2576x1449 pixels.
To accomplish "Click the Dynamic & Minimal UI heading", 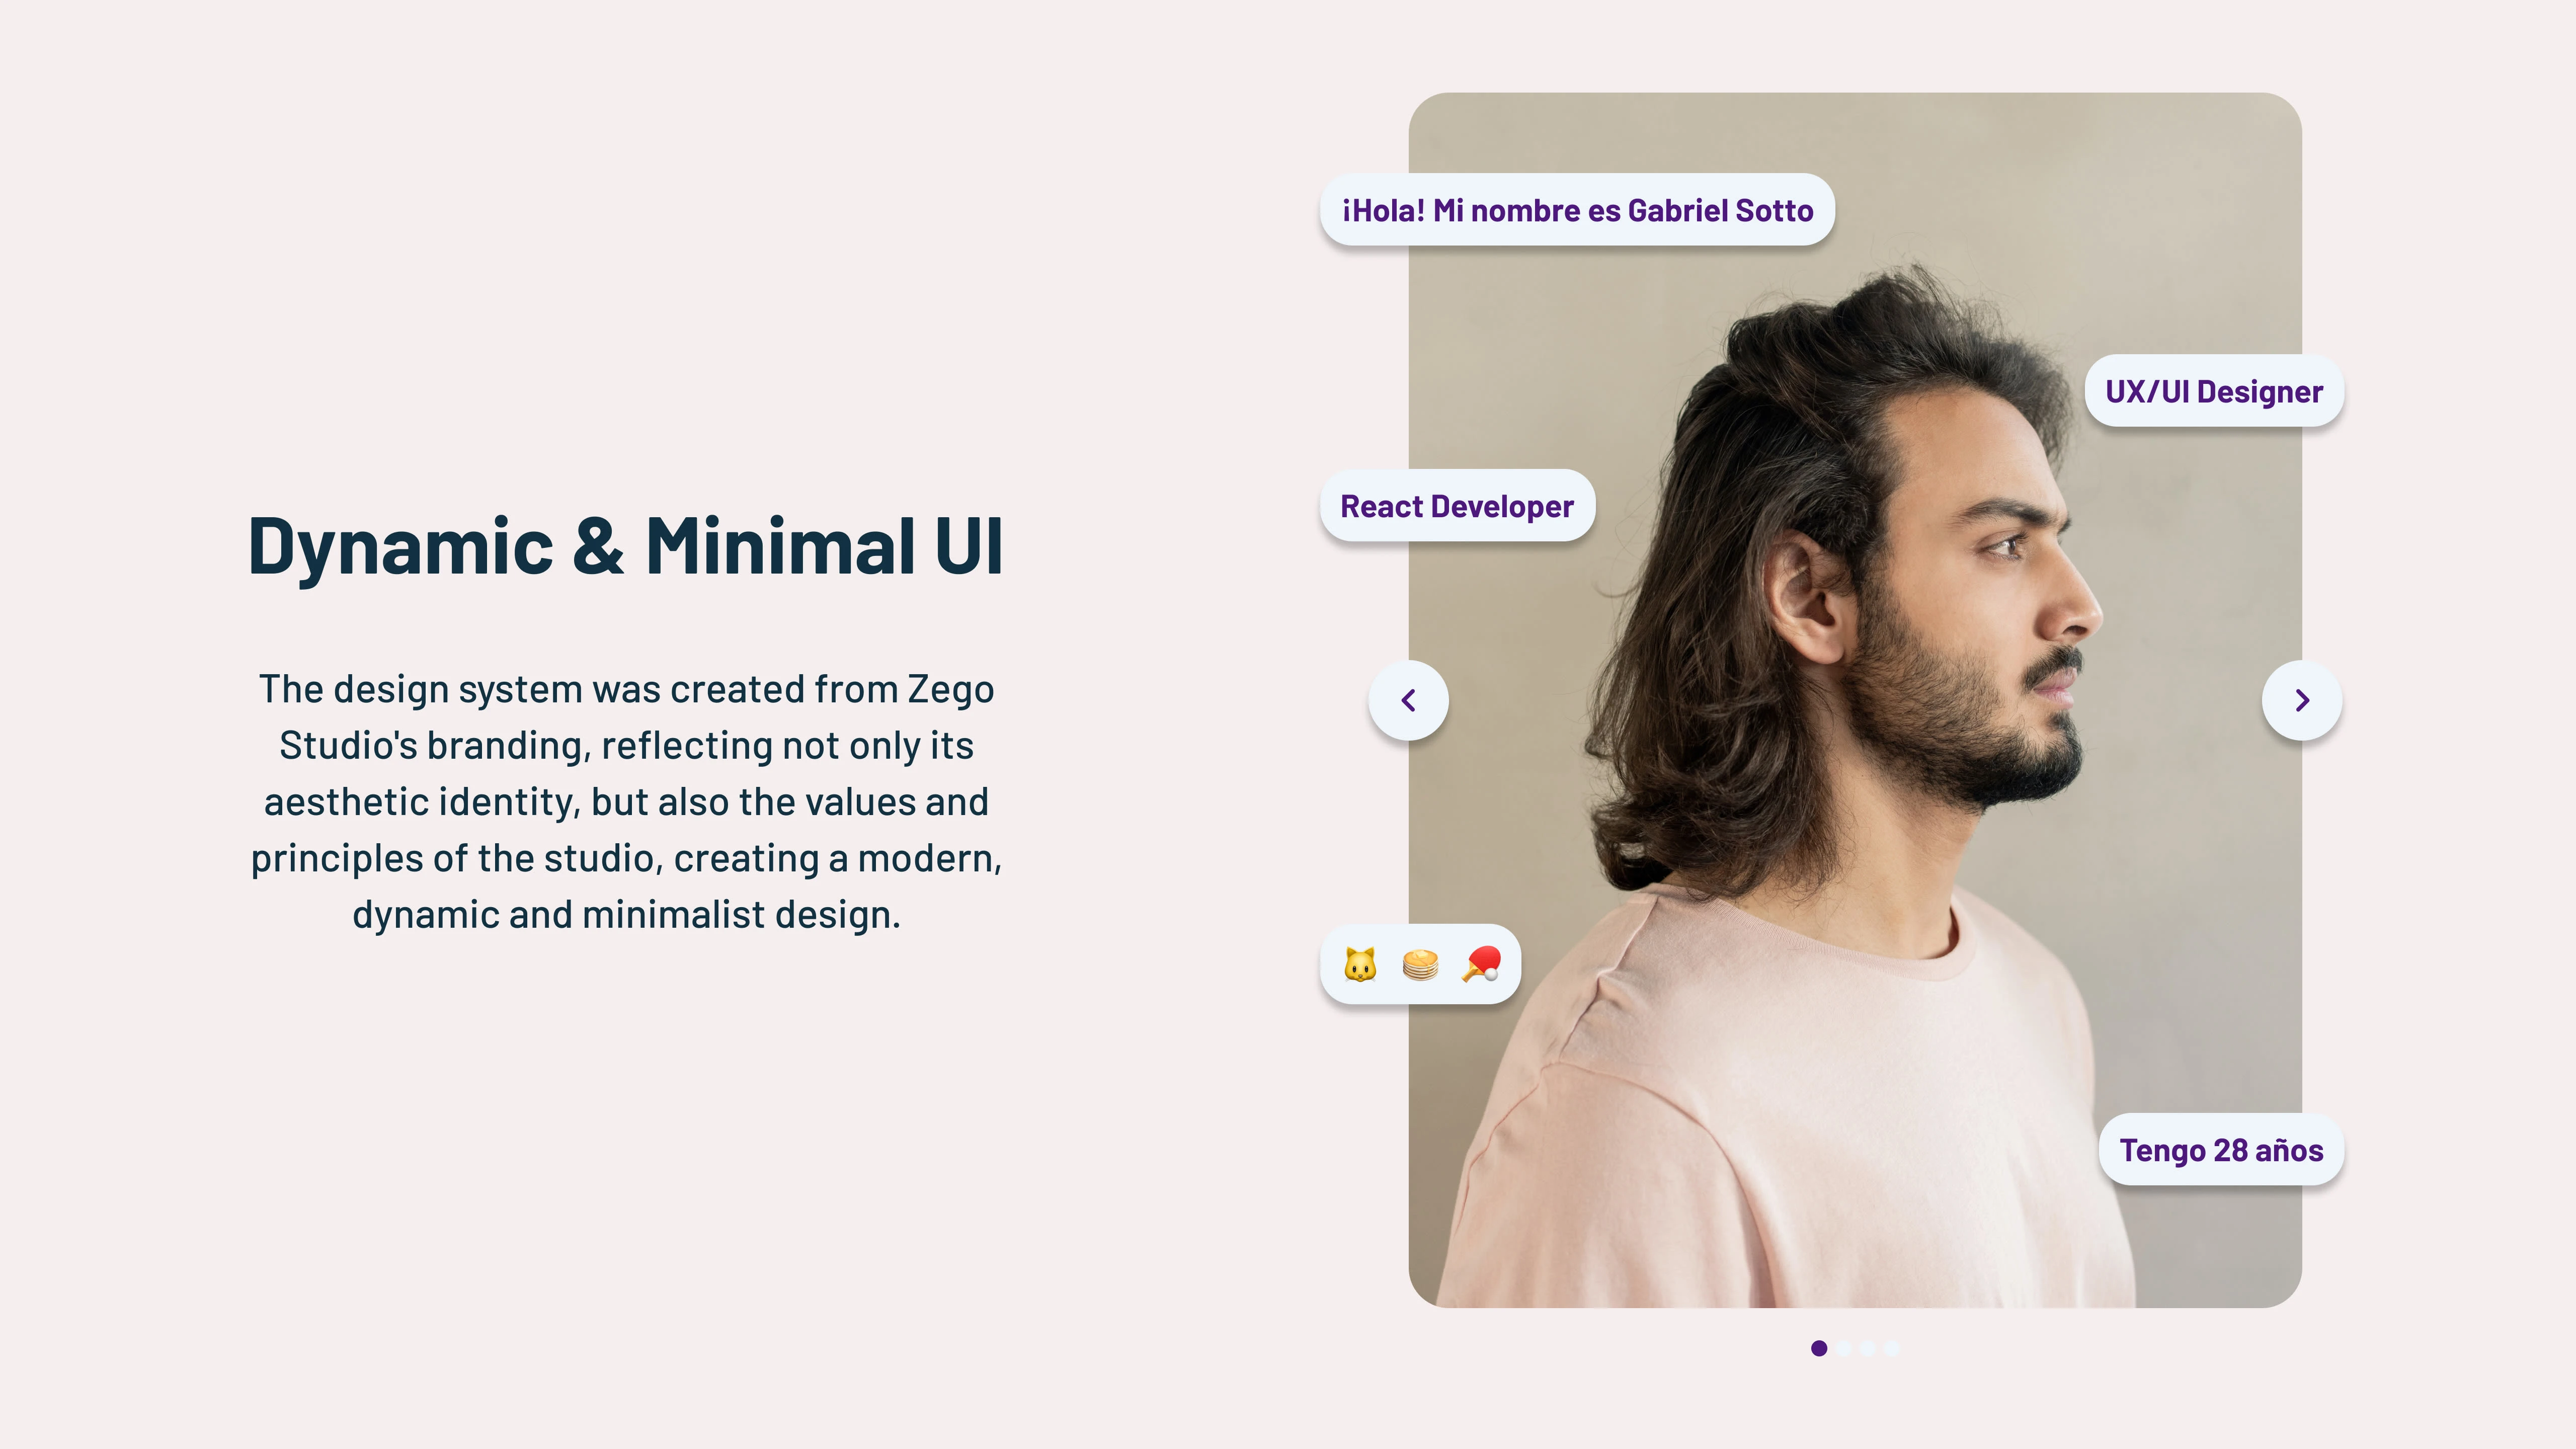I will point(625,546).
